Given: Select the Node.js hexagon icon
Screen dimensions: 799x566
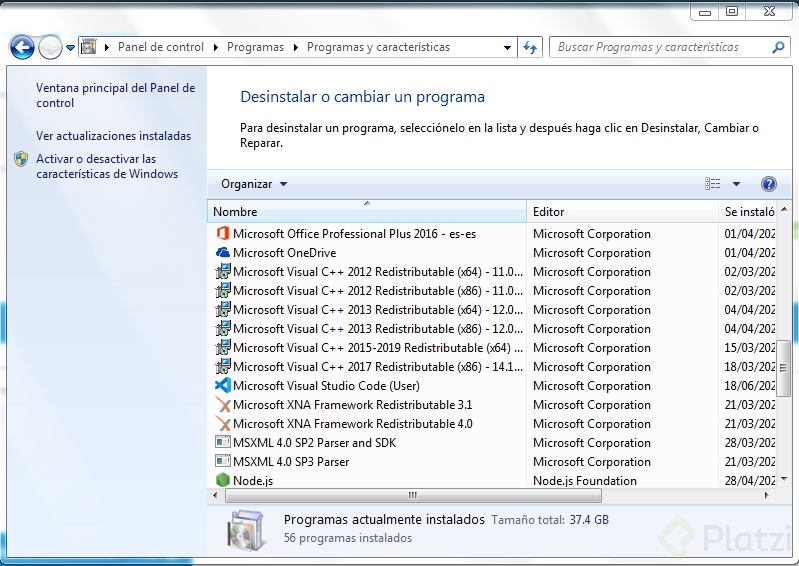Looking at the screenshot, I should [x=223, y=480].
